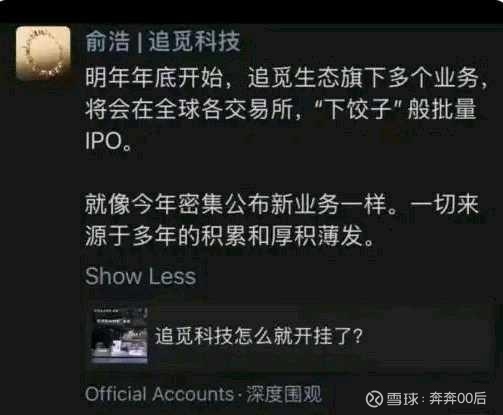Click the paragraph starting 就像今年密集公布
The height and width of the screenshot is (415, 503).
point(282,221)
